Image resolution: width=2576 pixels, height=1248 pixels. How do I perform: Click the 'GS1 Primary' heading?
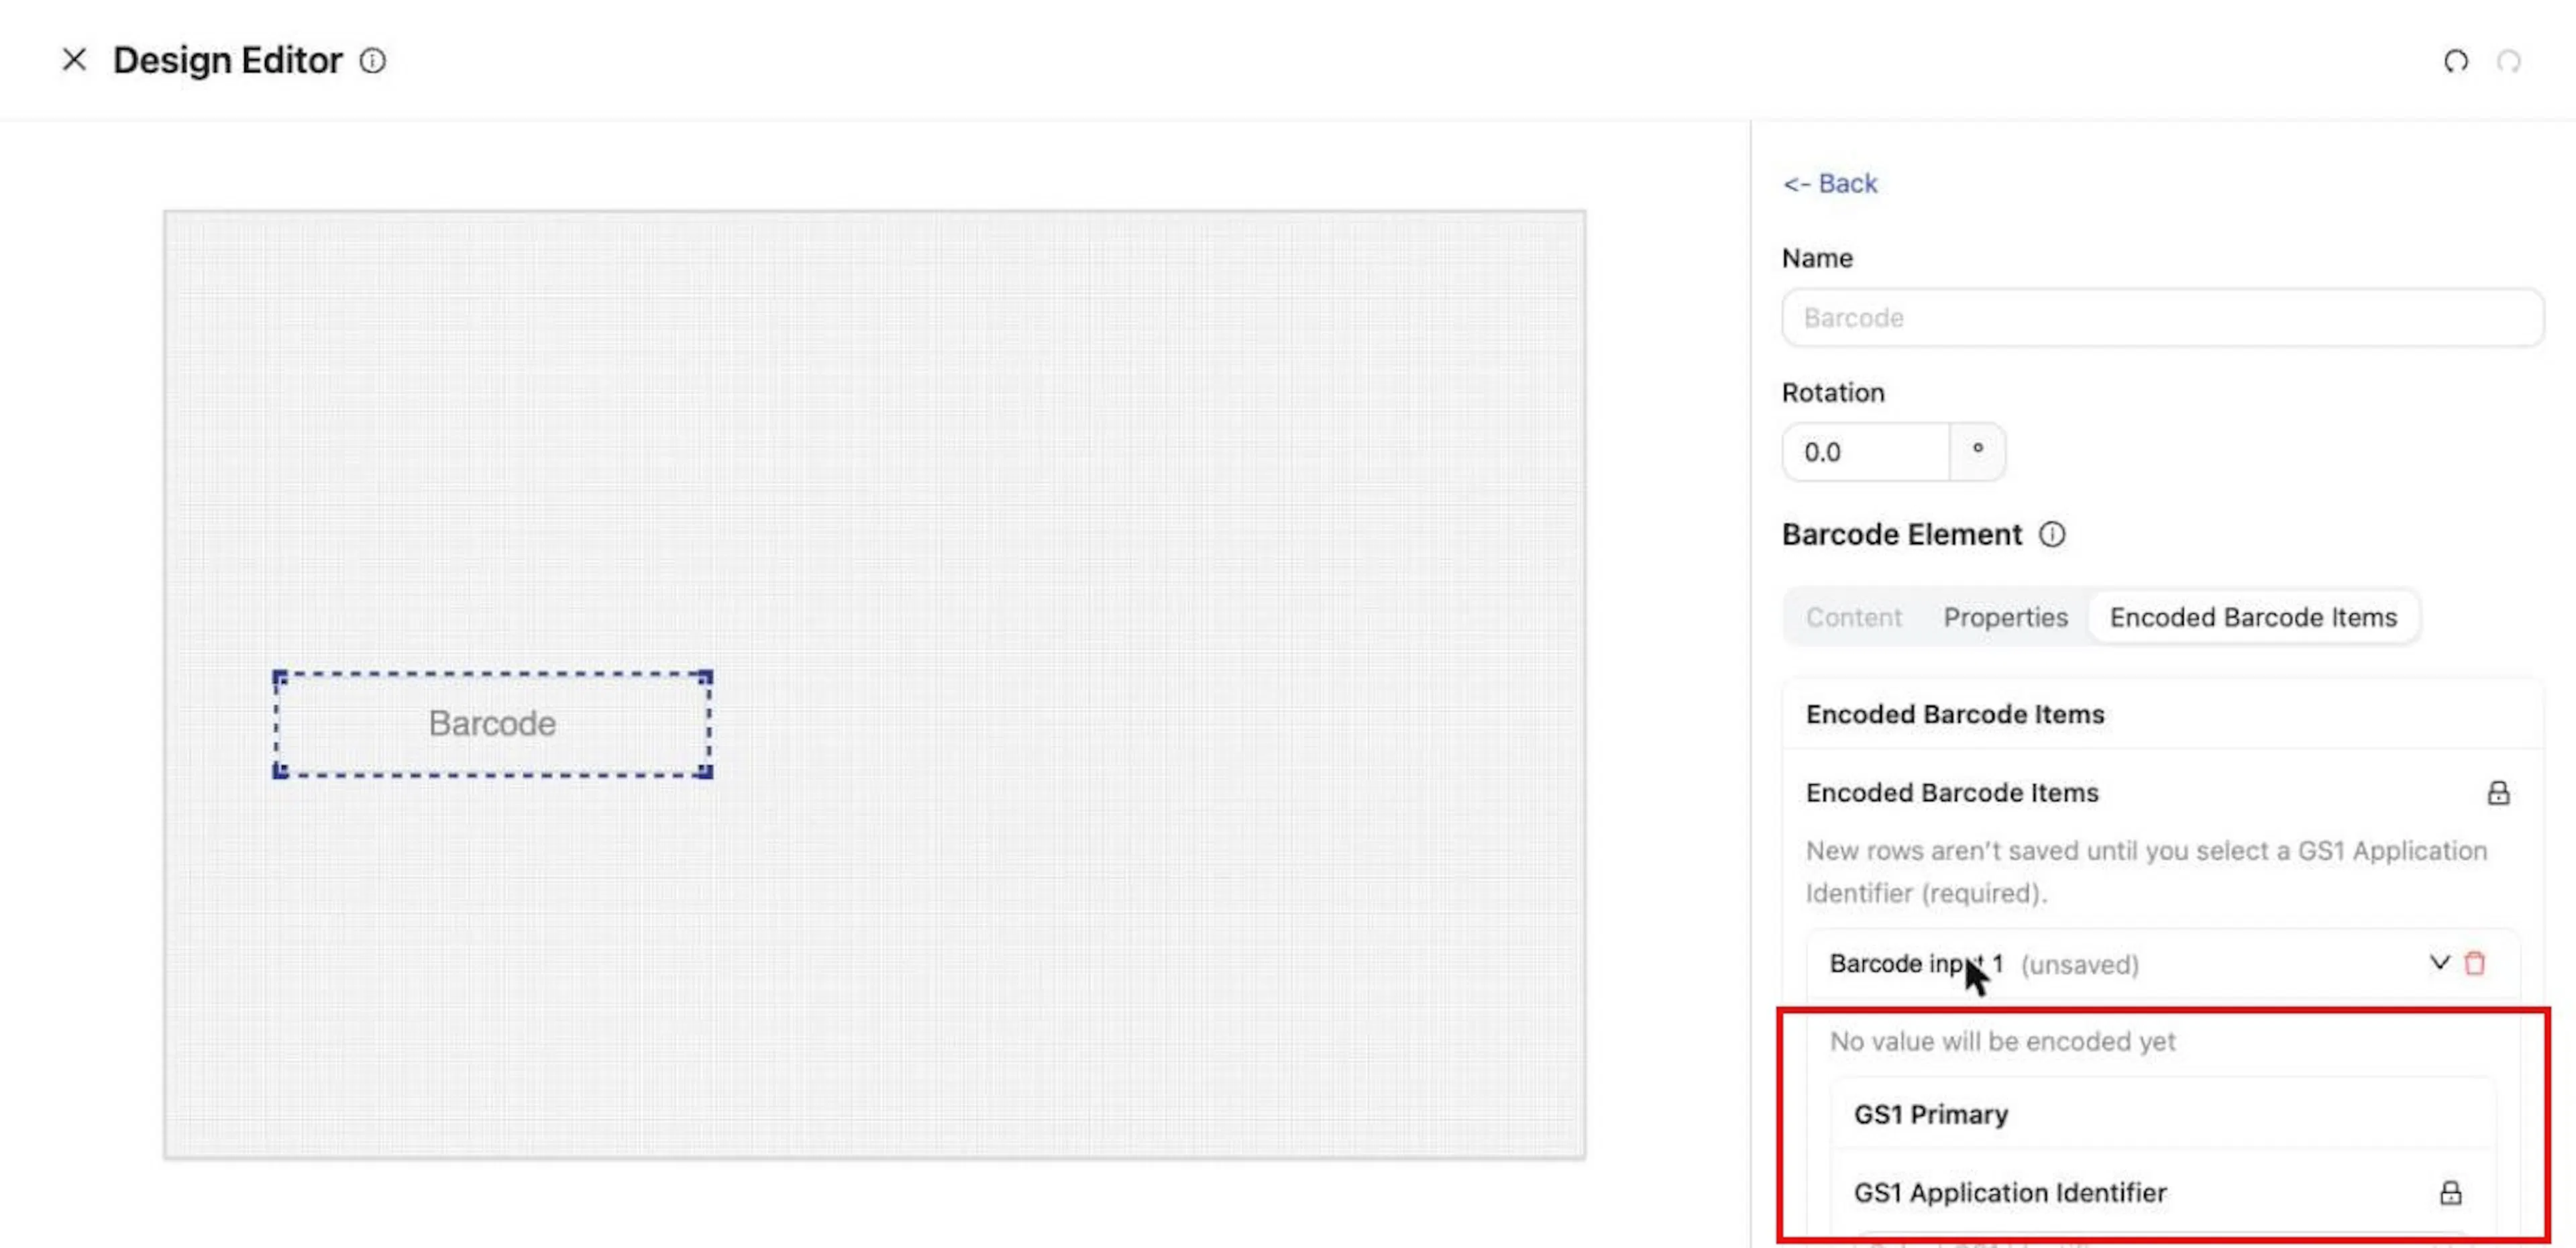pos(1930,1114)
